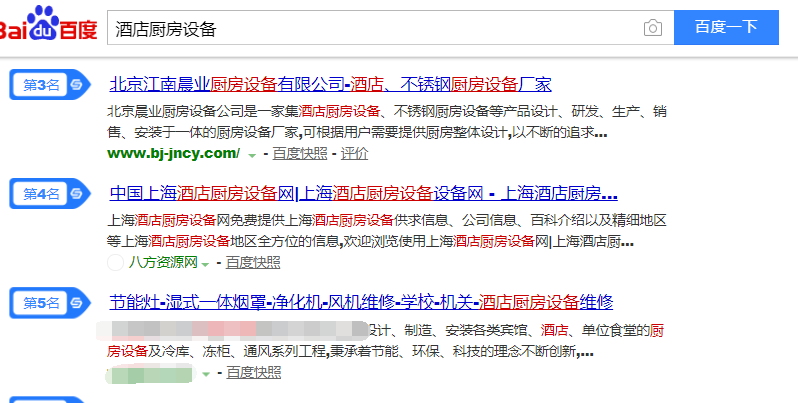Open 中国上海酒店厨房设备网 result title
Image resolution: width=798 pixels, height=403 pixels.
coord(363,193)
